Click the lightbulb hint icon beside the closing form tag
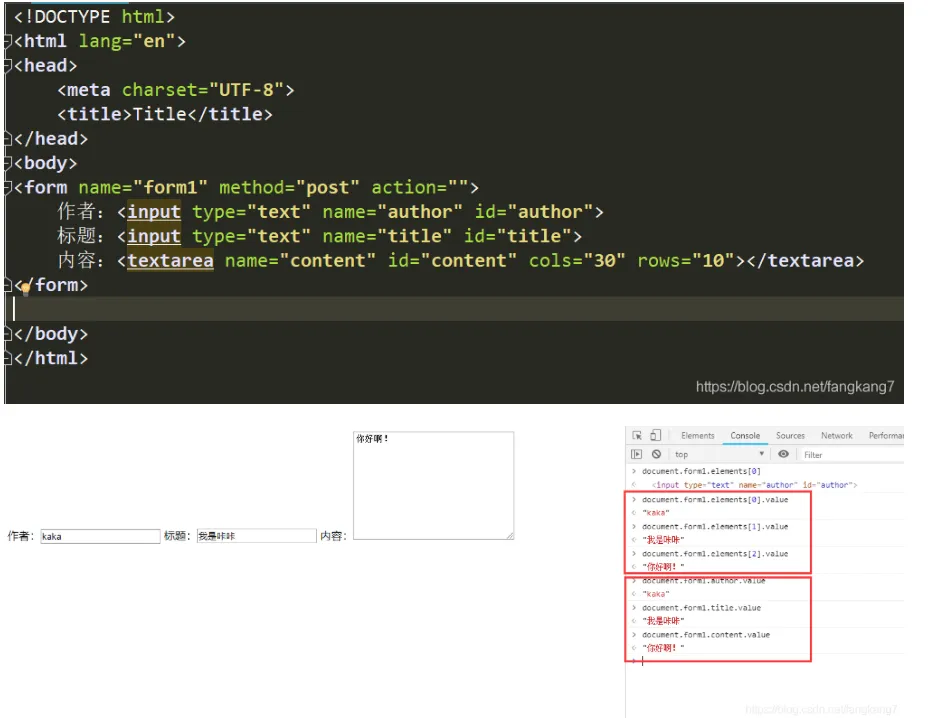 (25, 288)
